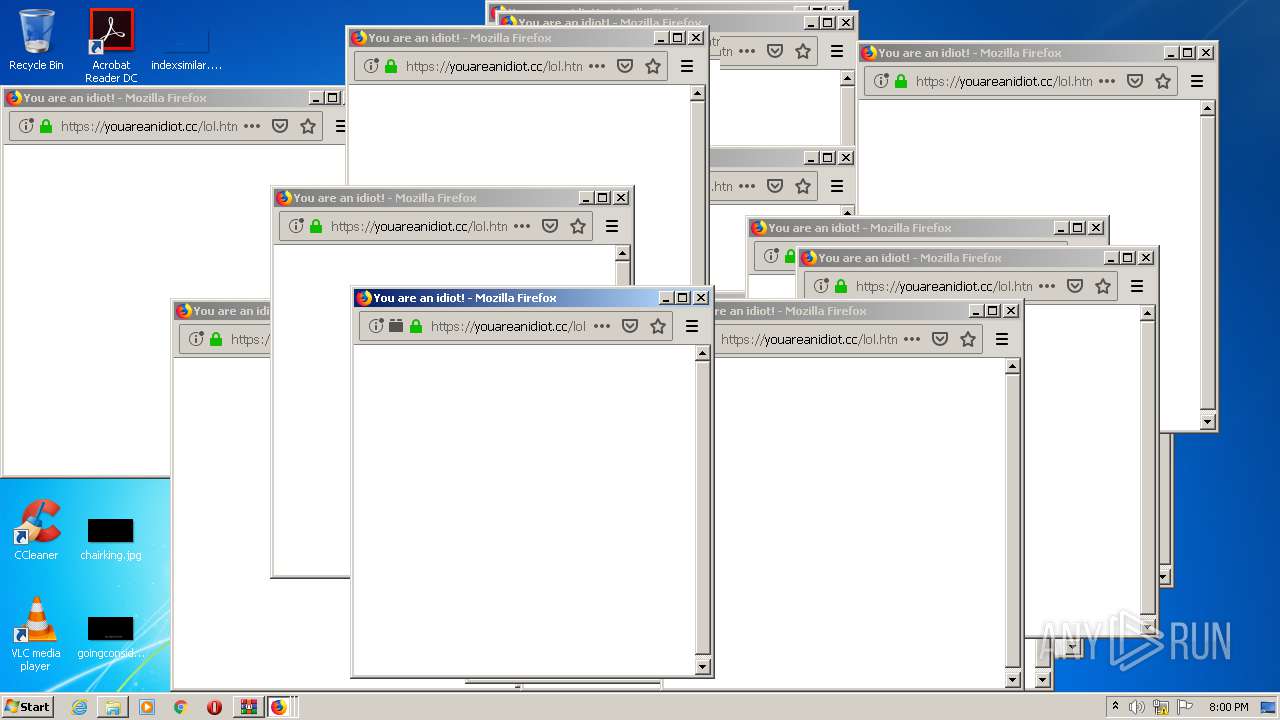Toggle bookmark star in leftmost Firefox window

point(308,126)
